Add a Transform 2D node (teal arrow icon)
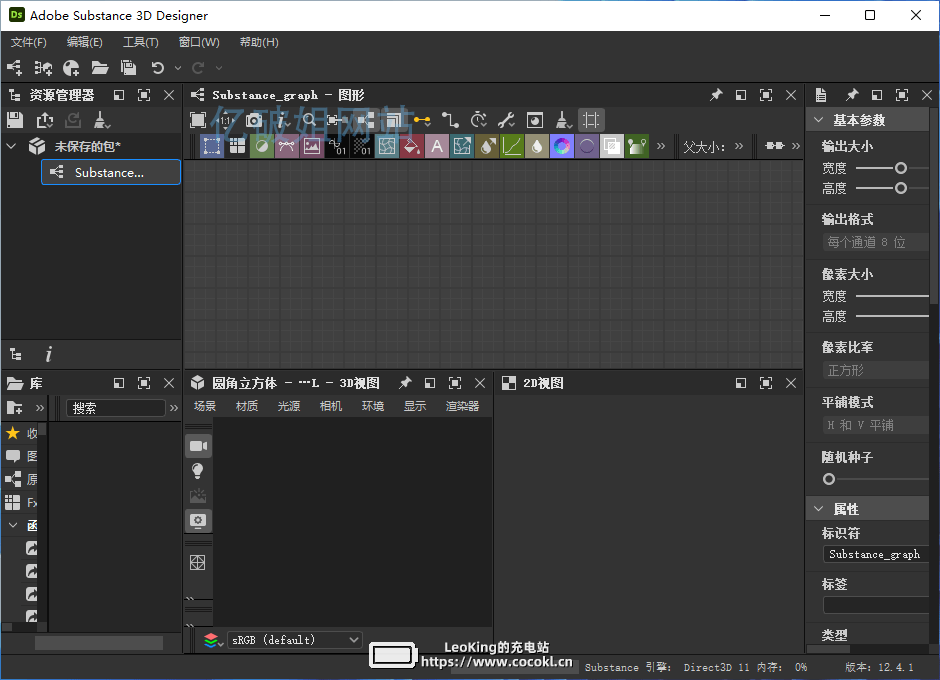Viewport: 940px width, 680px height. (x=462, y=146)
